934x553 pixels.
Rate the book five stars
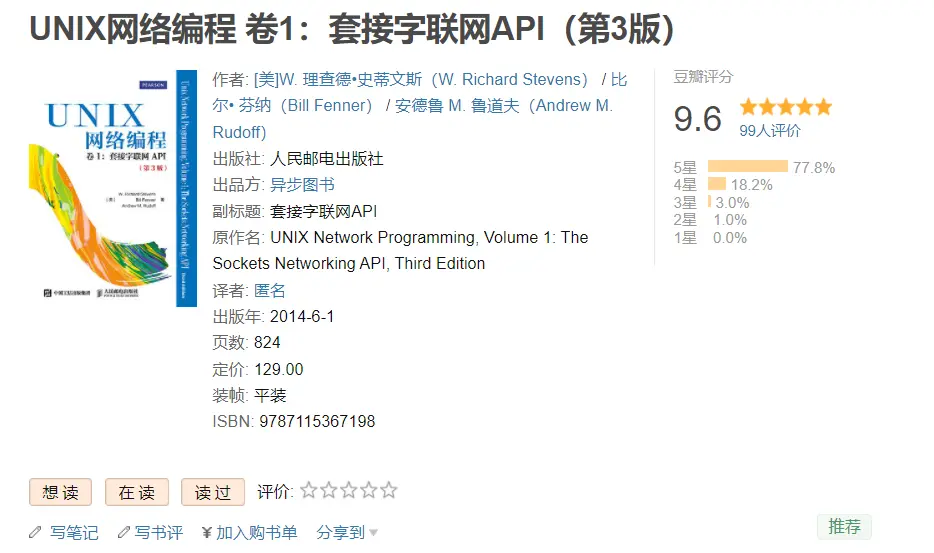coord(389,491)
